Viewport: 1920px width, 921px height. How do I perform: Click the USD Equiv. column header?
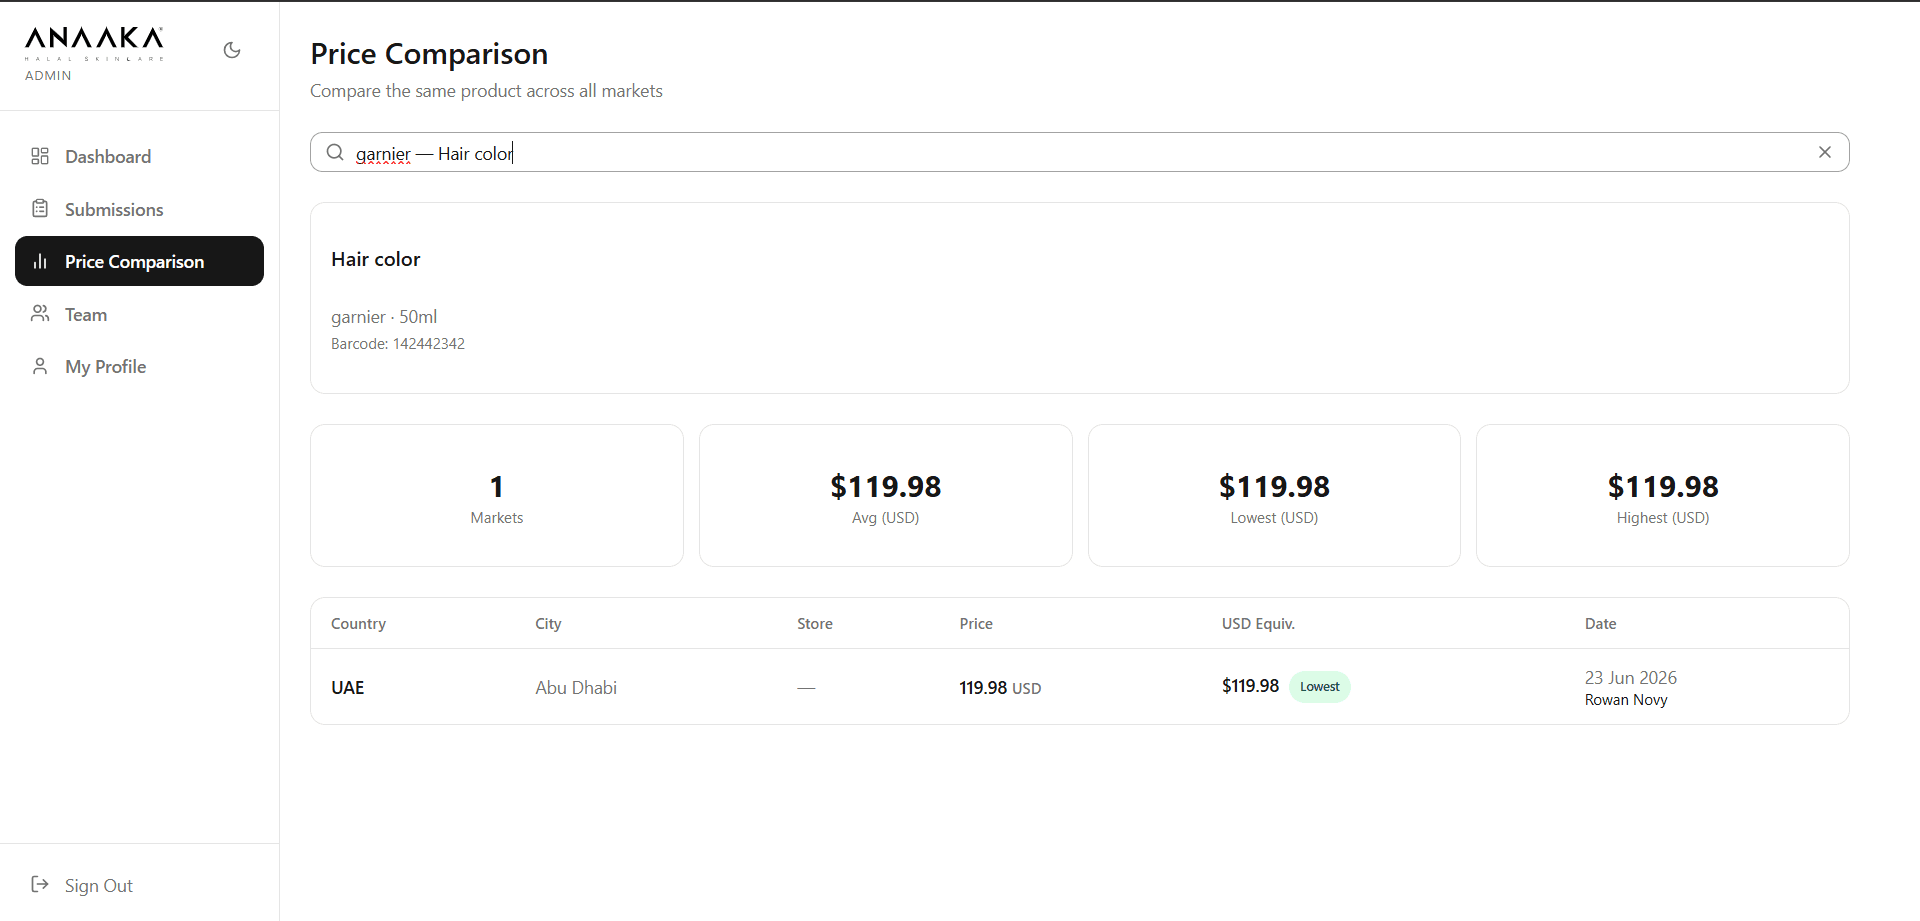(1258, 623)
